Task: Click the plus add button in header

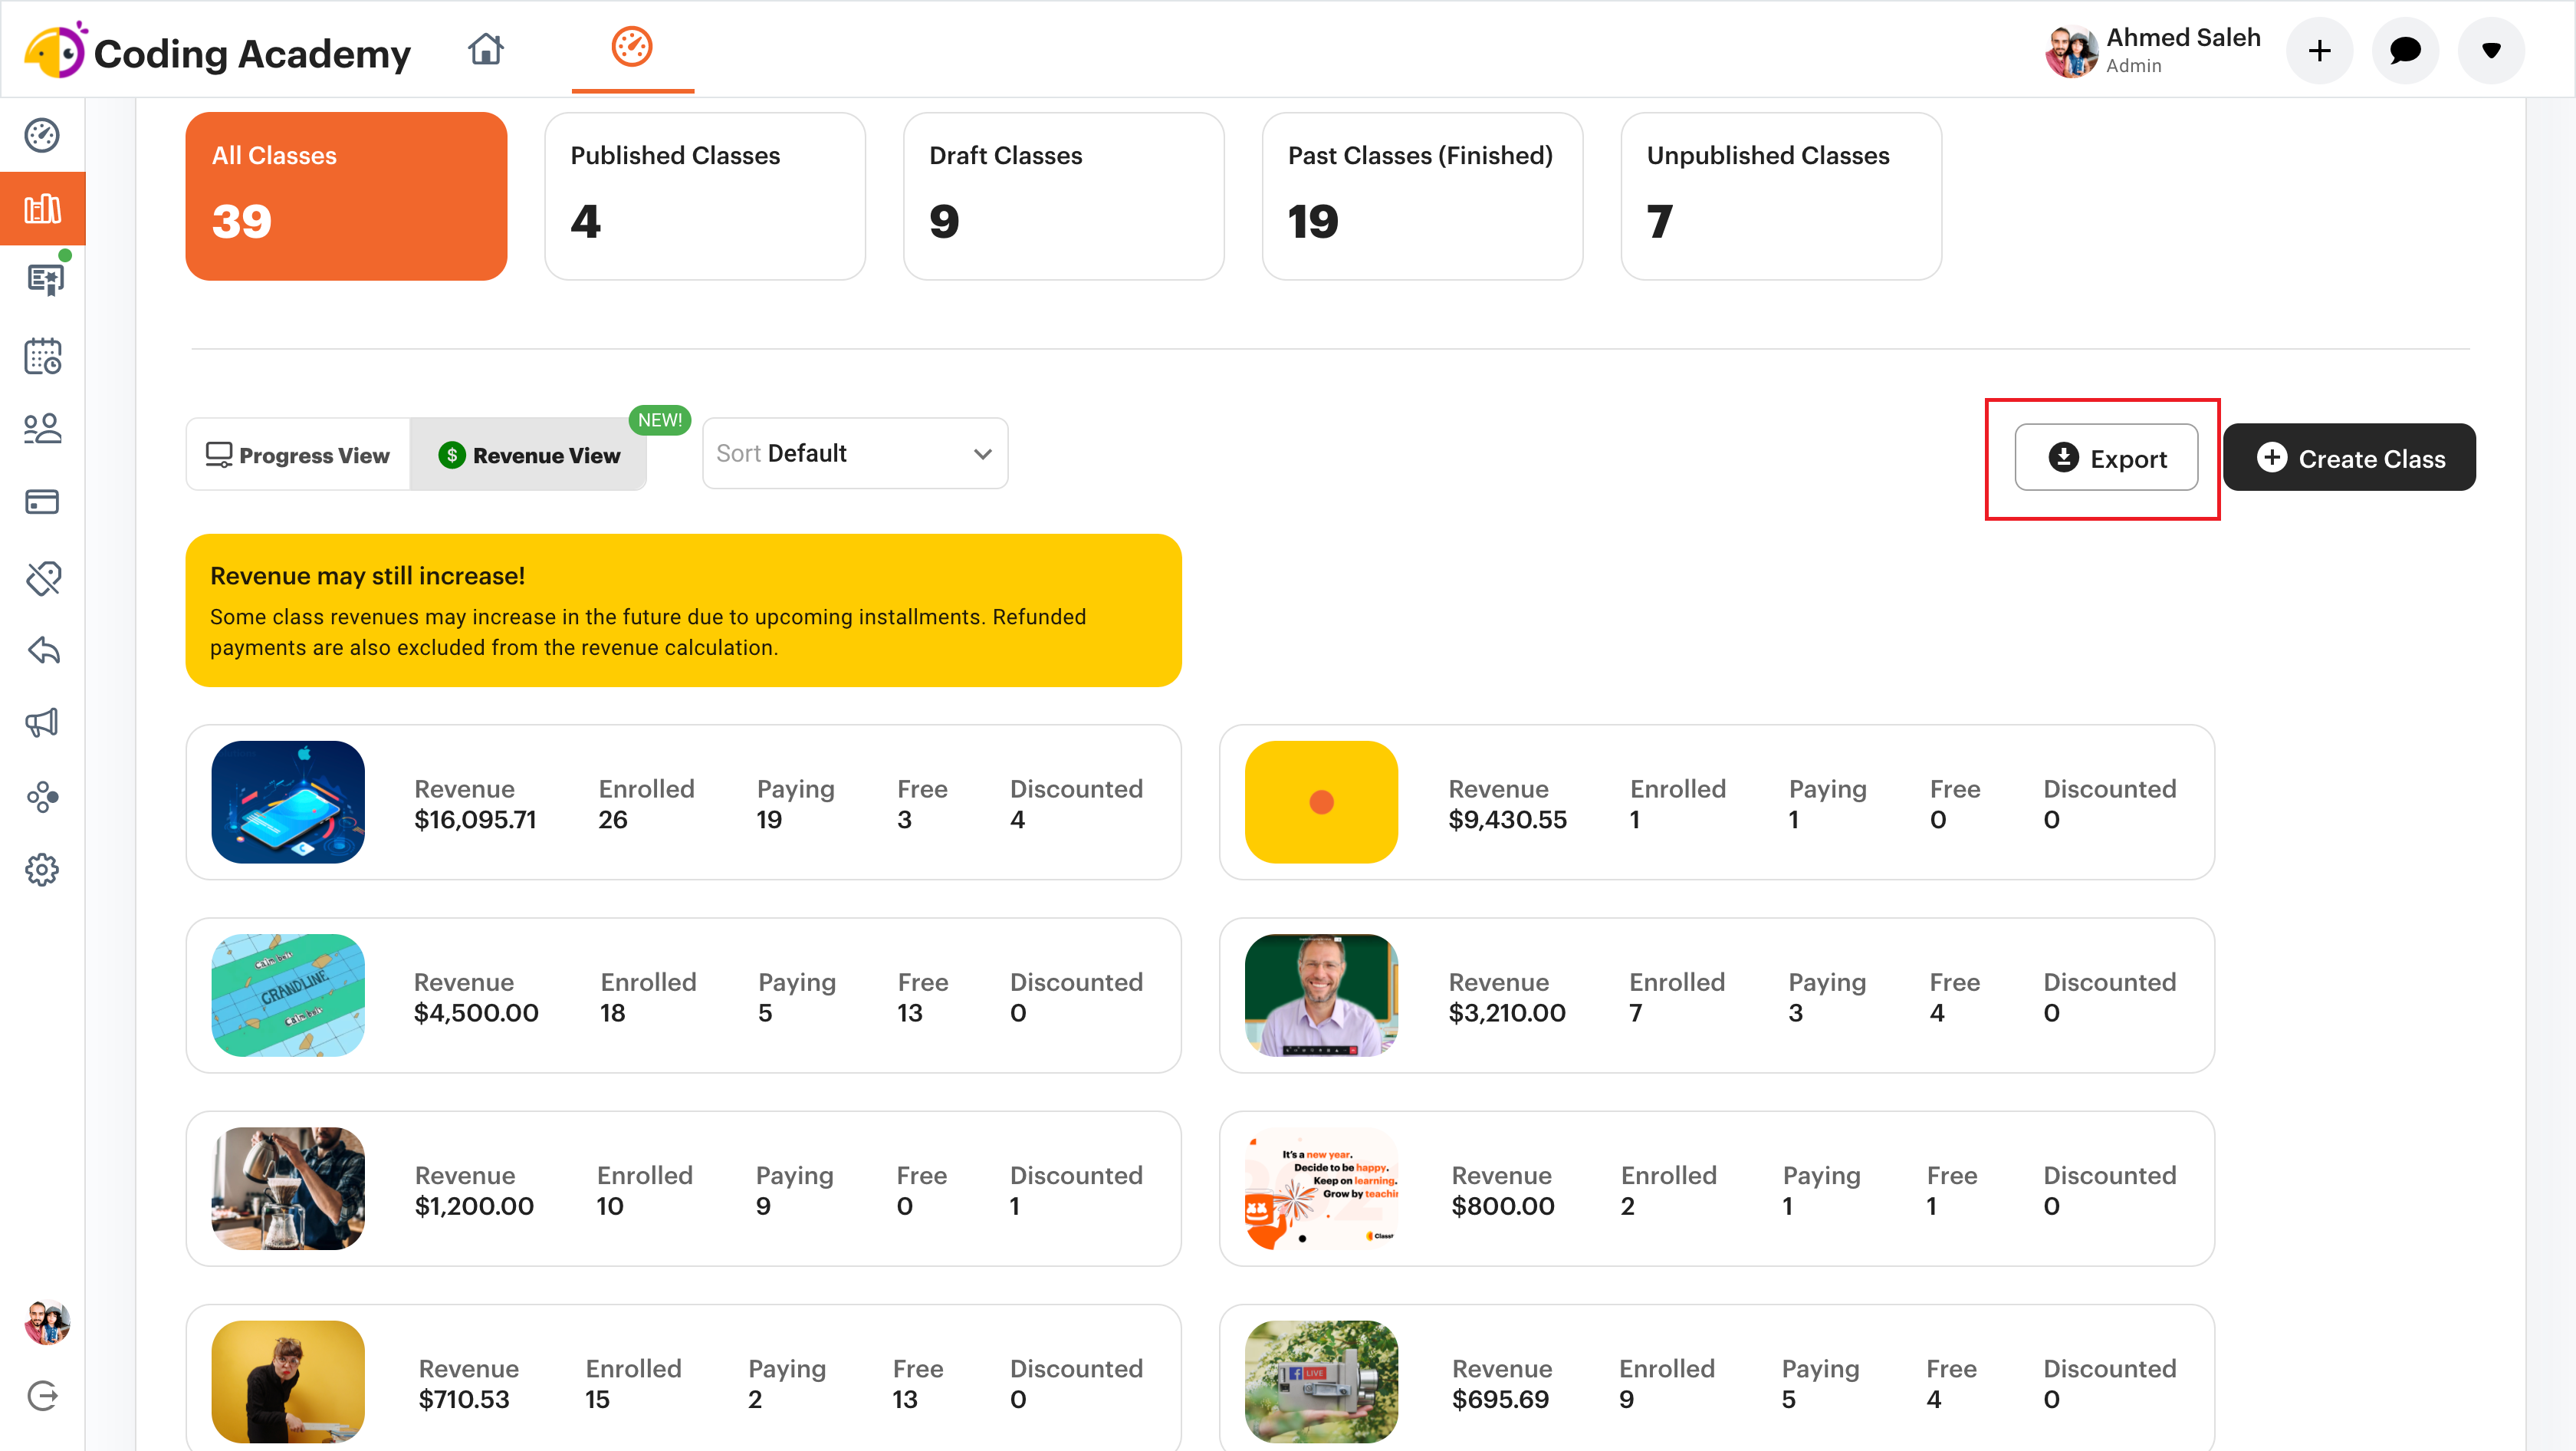Action: tap(2319, 50)
